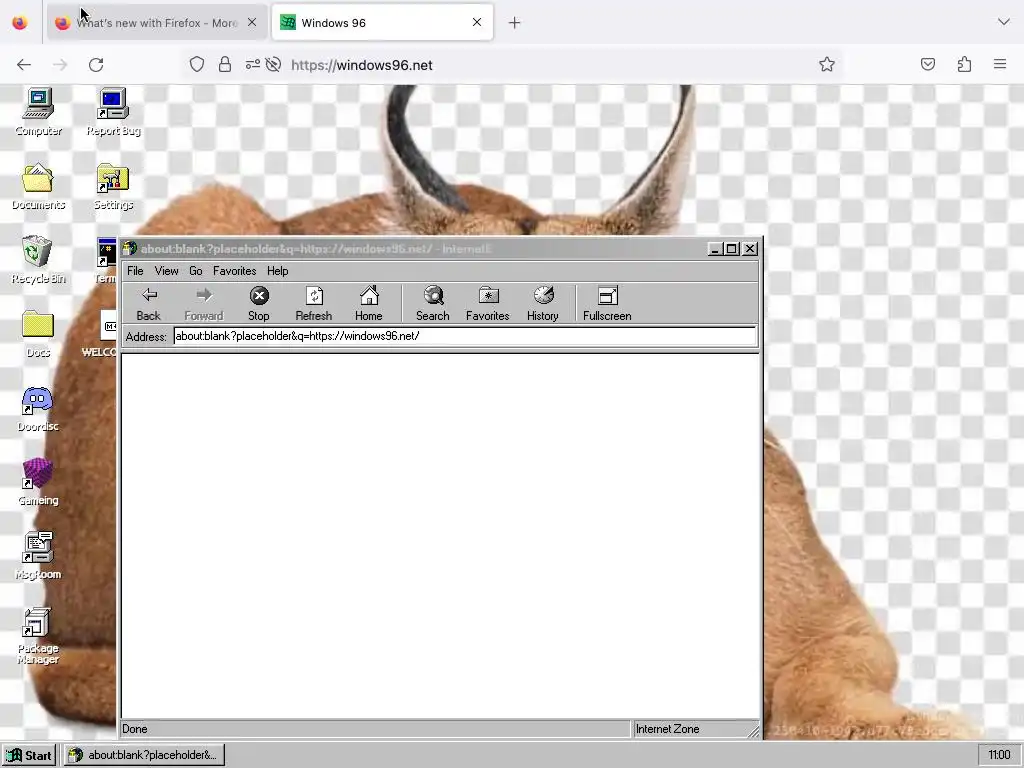Image resolution: width=1024 pixels, height=768 pixels.
Task: Open the Favorites menu in menu bar
Action: pyautogui.click(x=234, y=271)
